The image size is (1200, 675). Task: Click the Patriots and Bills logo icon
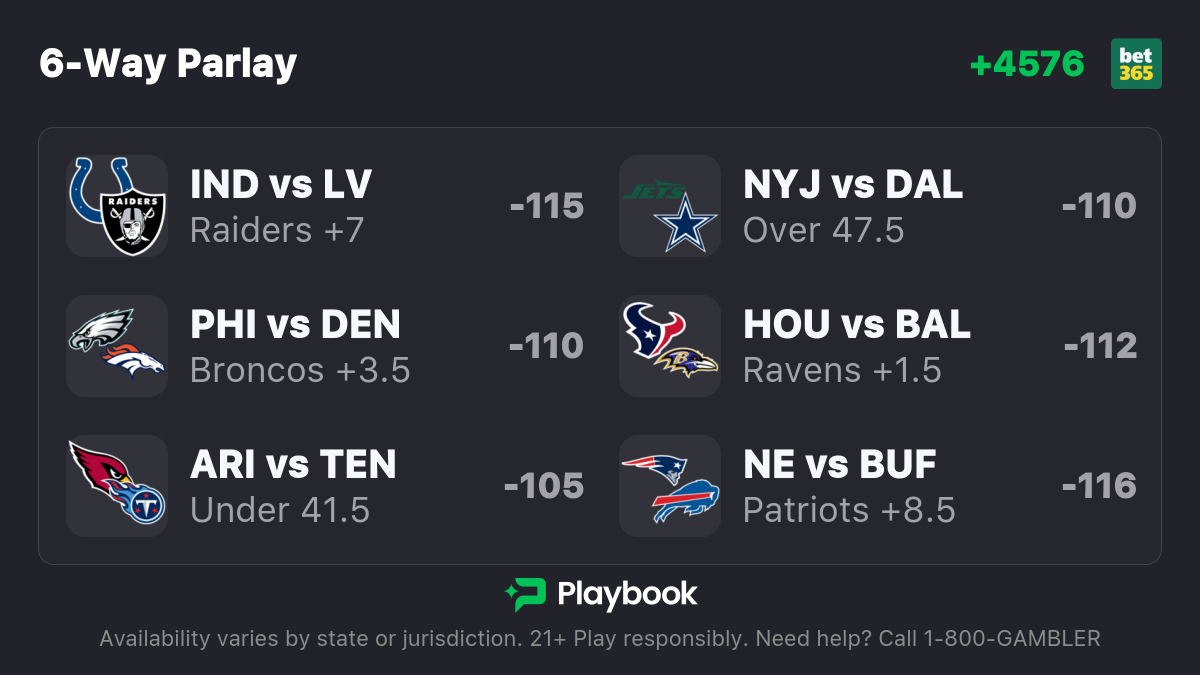669,486
